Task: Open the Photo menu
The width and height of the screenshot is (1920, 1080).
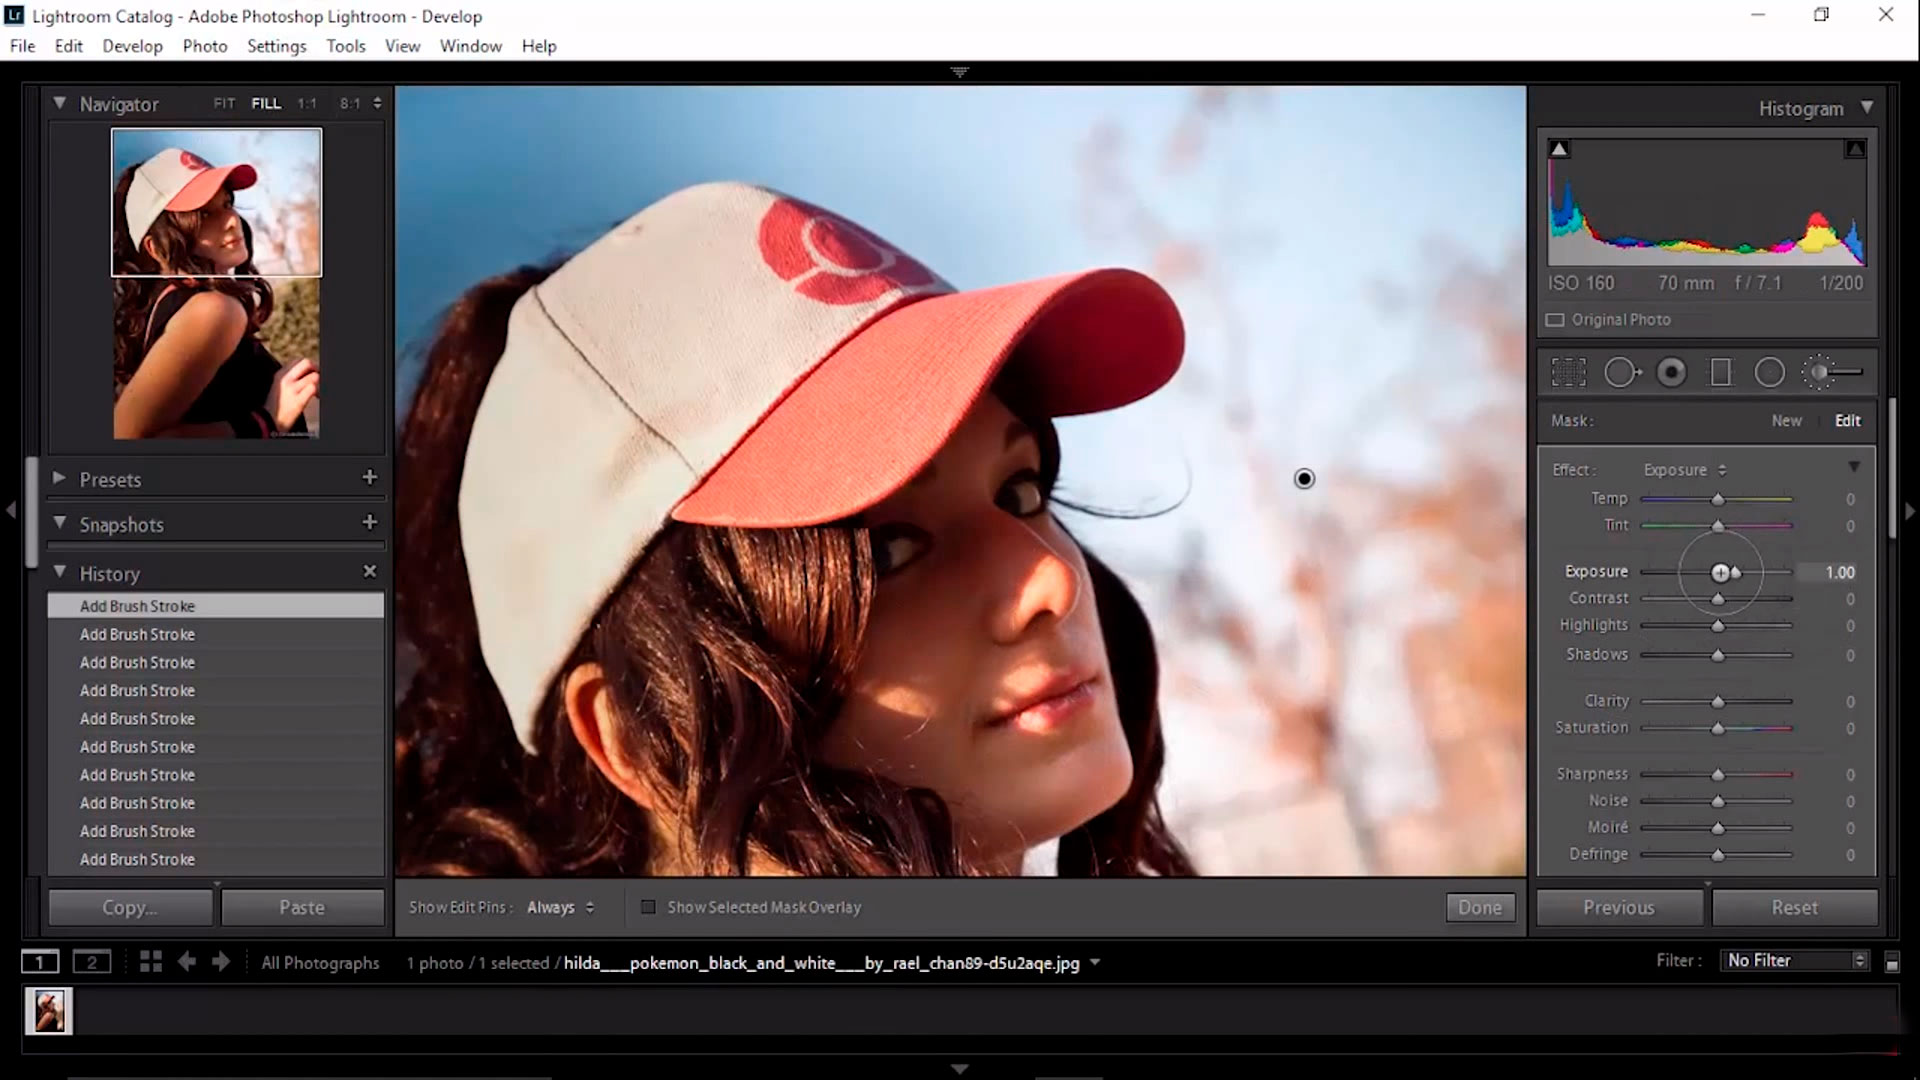Action: (x=204, y=46)
